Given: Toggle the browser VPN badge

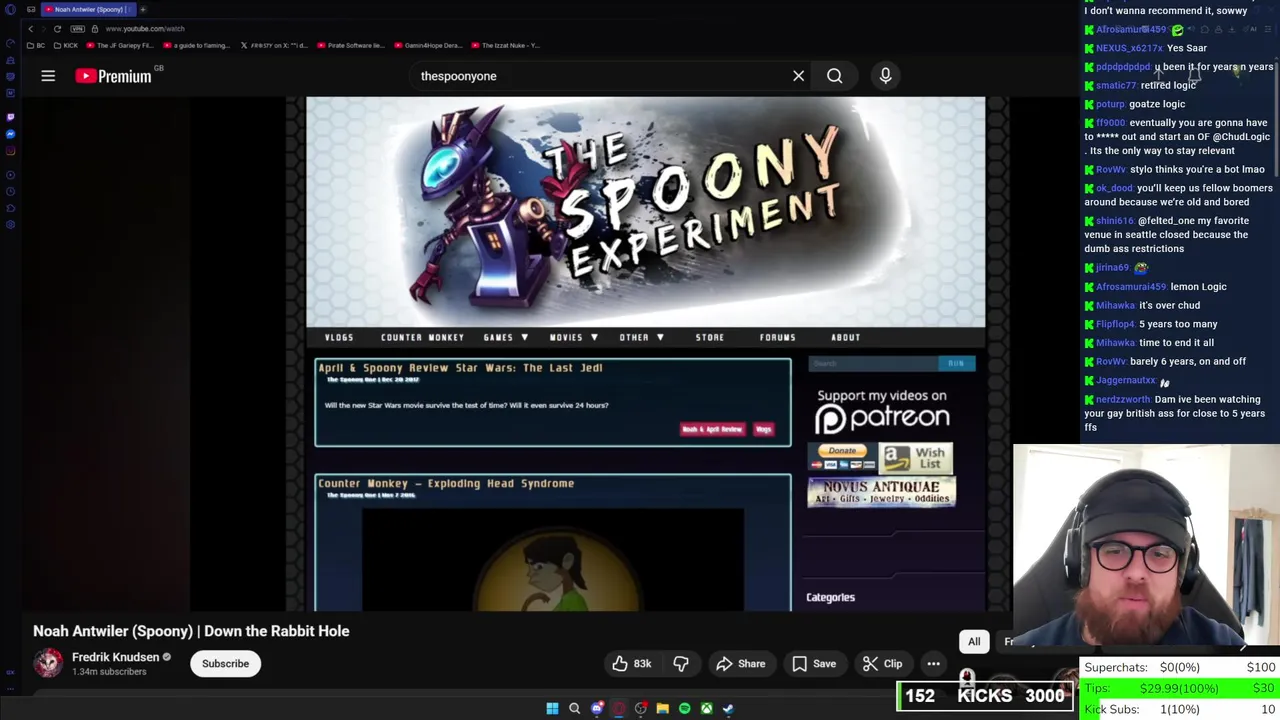Looking at the screenshot, I should [78, 29].
